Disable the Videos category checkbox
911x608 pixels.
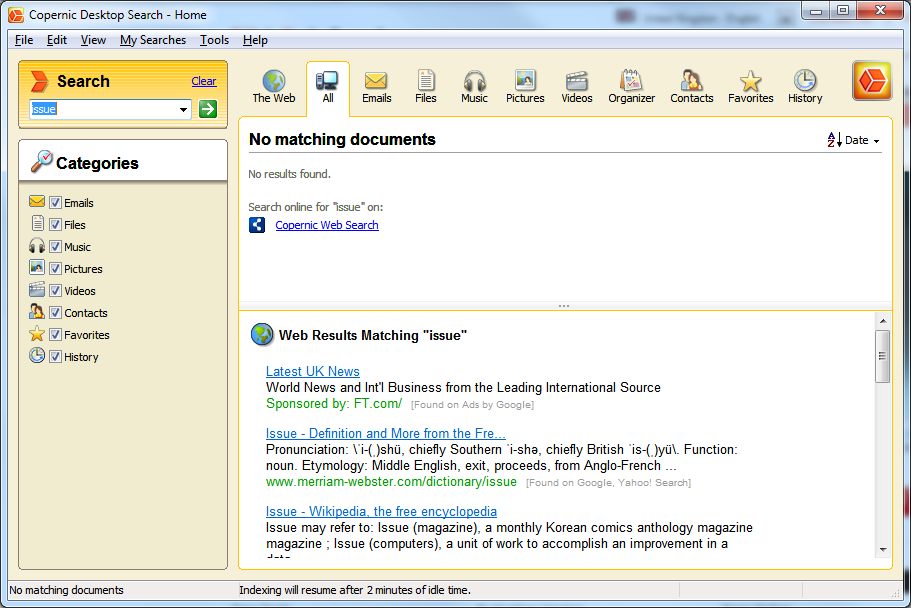(x=55, y=291)
